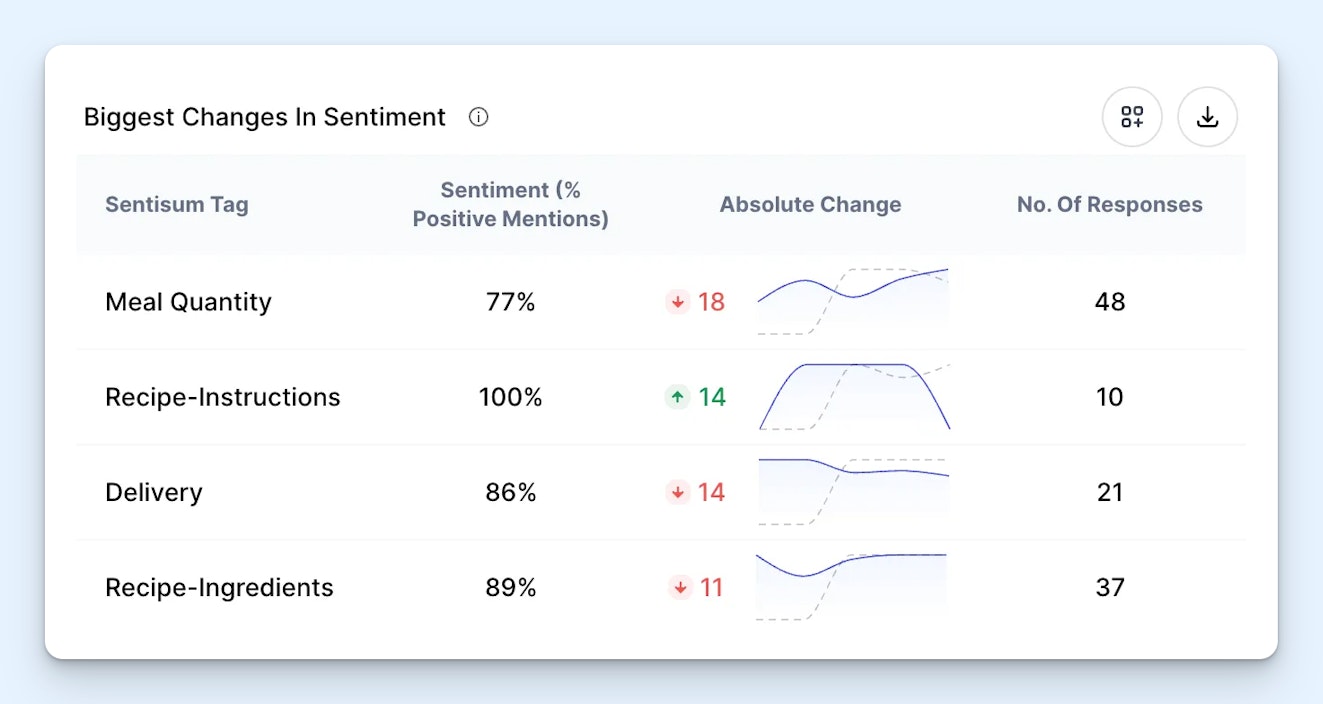Sort by Sentiment % Positive Mentions header

pyautogui.click(x=510, y=205)
